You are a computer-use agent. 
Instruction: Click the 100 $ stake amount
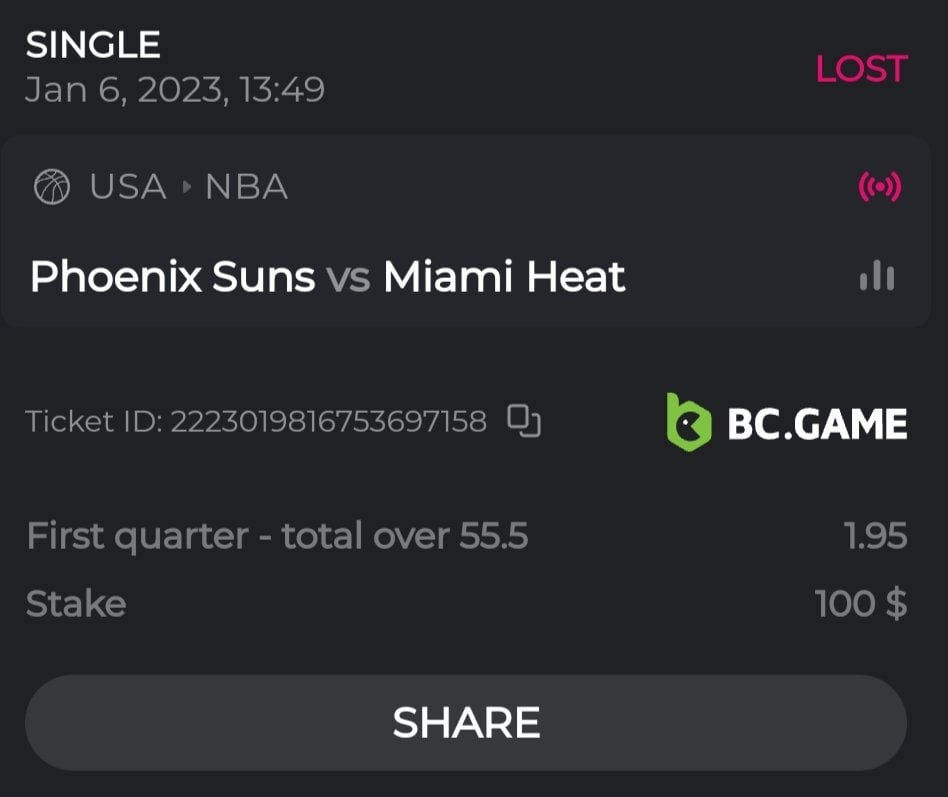pos(861,604)
